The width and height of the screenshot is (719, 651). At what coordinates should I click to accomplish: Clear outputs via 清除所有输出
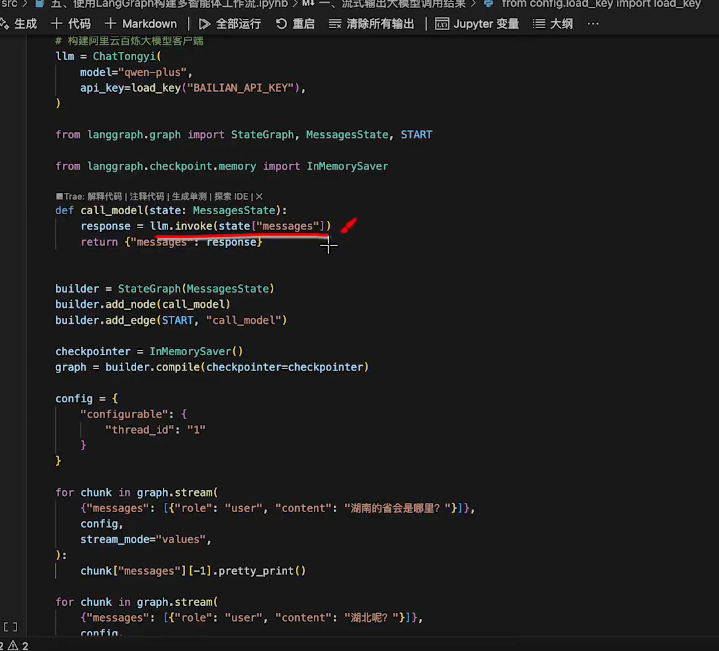pyautogui.click(x=371, y=24)
